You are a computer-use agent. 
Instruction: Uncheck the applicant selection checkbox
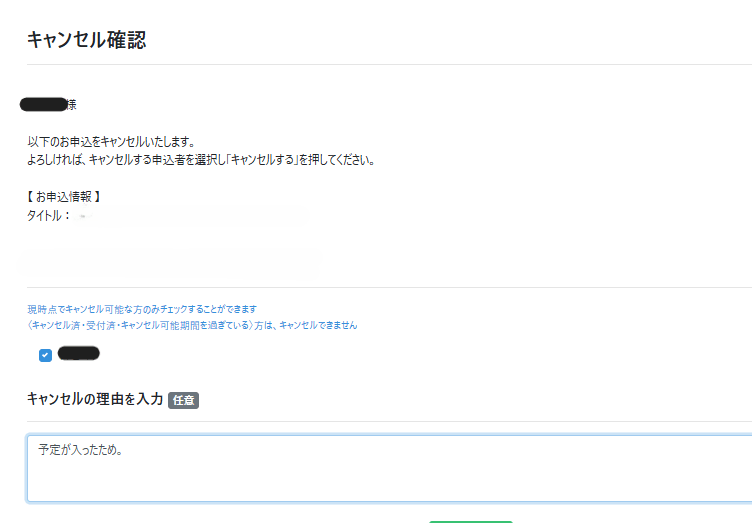[45, 355]
